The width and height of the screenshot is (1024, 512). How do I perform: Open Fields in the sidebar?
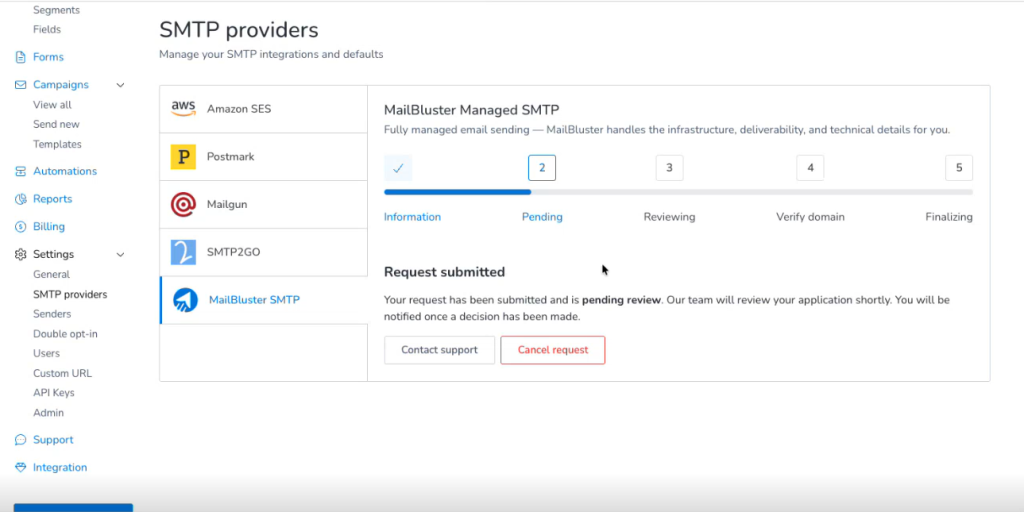[47, 29]
